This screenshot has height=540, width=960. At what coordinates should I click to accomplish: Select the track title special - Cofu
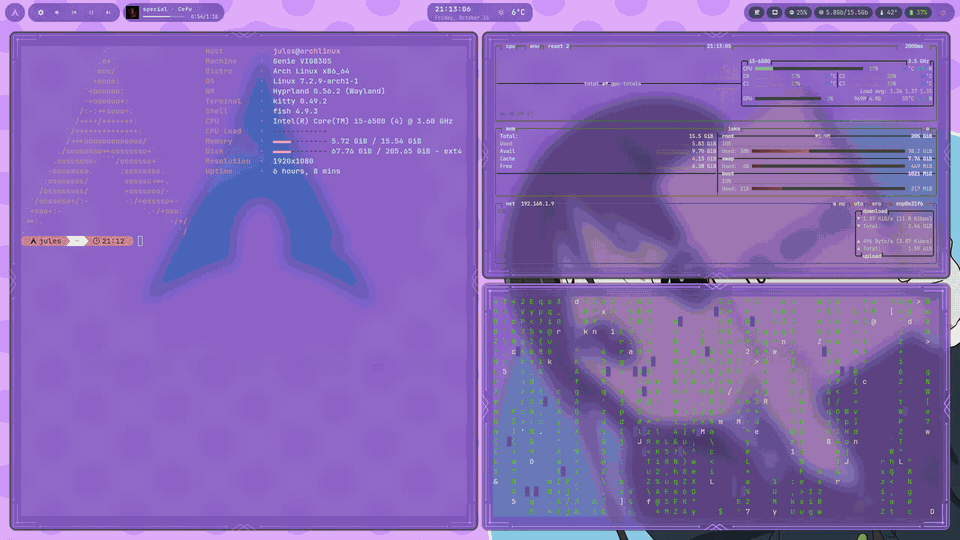(167, 9)
